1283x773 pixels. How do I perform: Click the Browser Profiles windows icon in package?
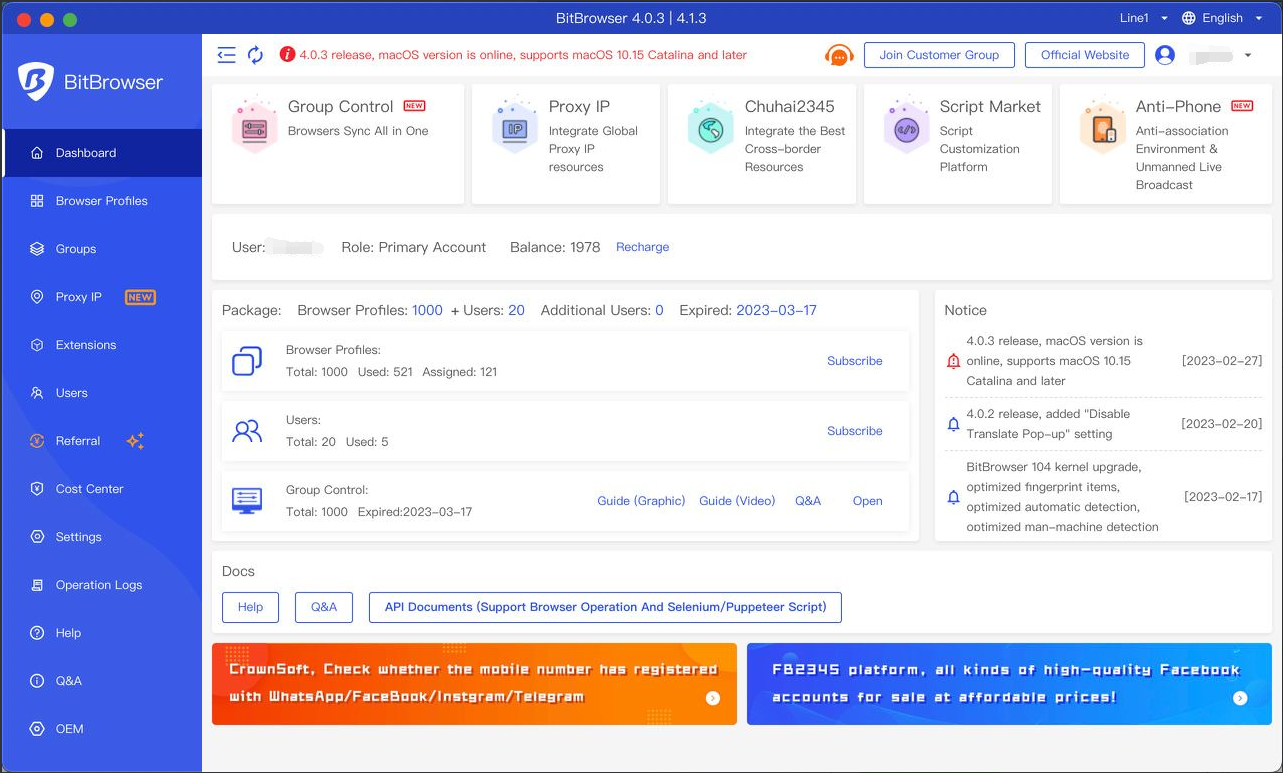(247, 361)
